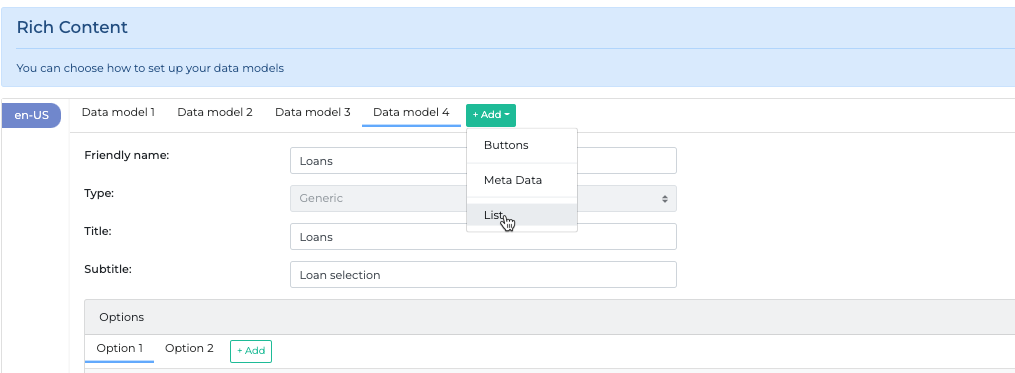Open the Type Generic dropdown

(x=483, y=198)
